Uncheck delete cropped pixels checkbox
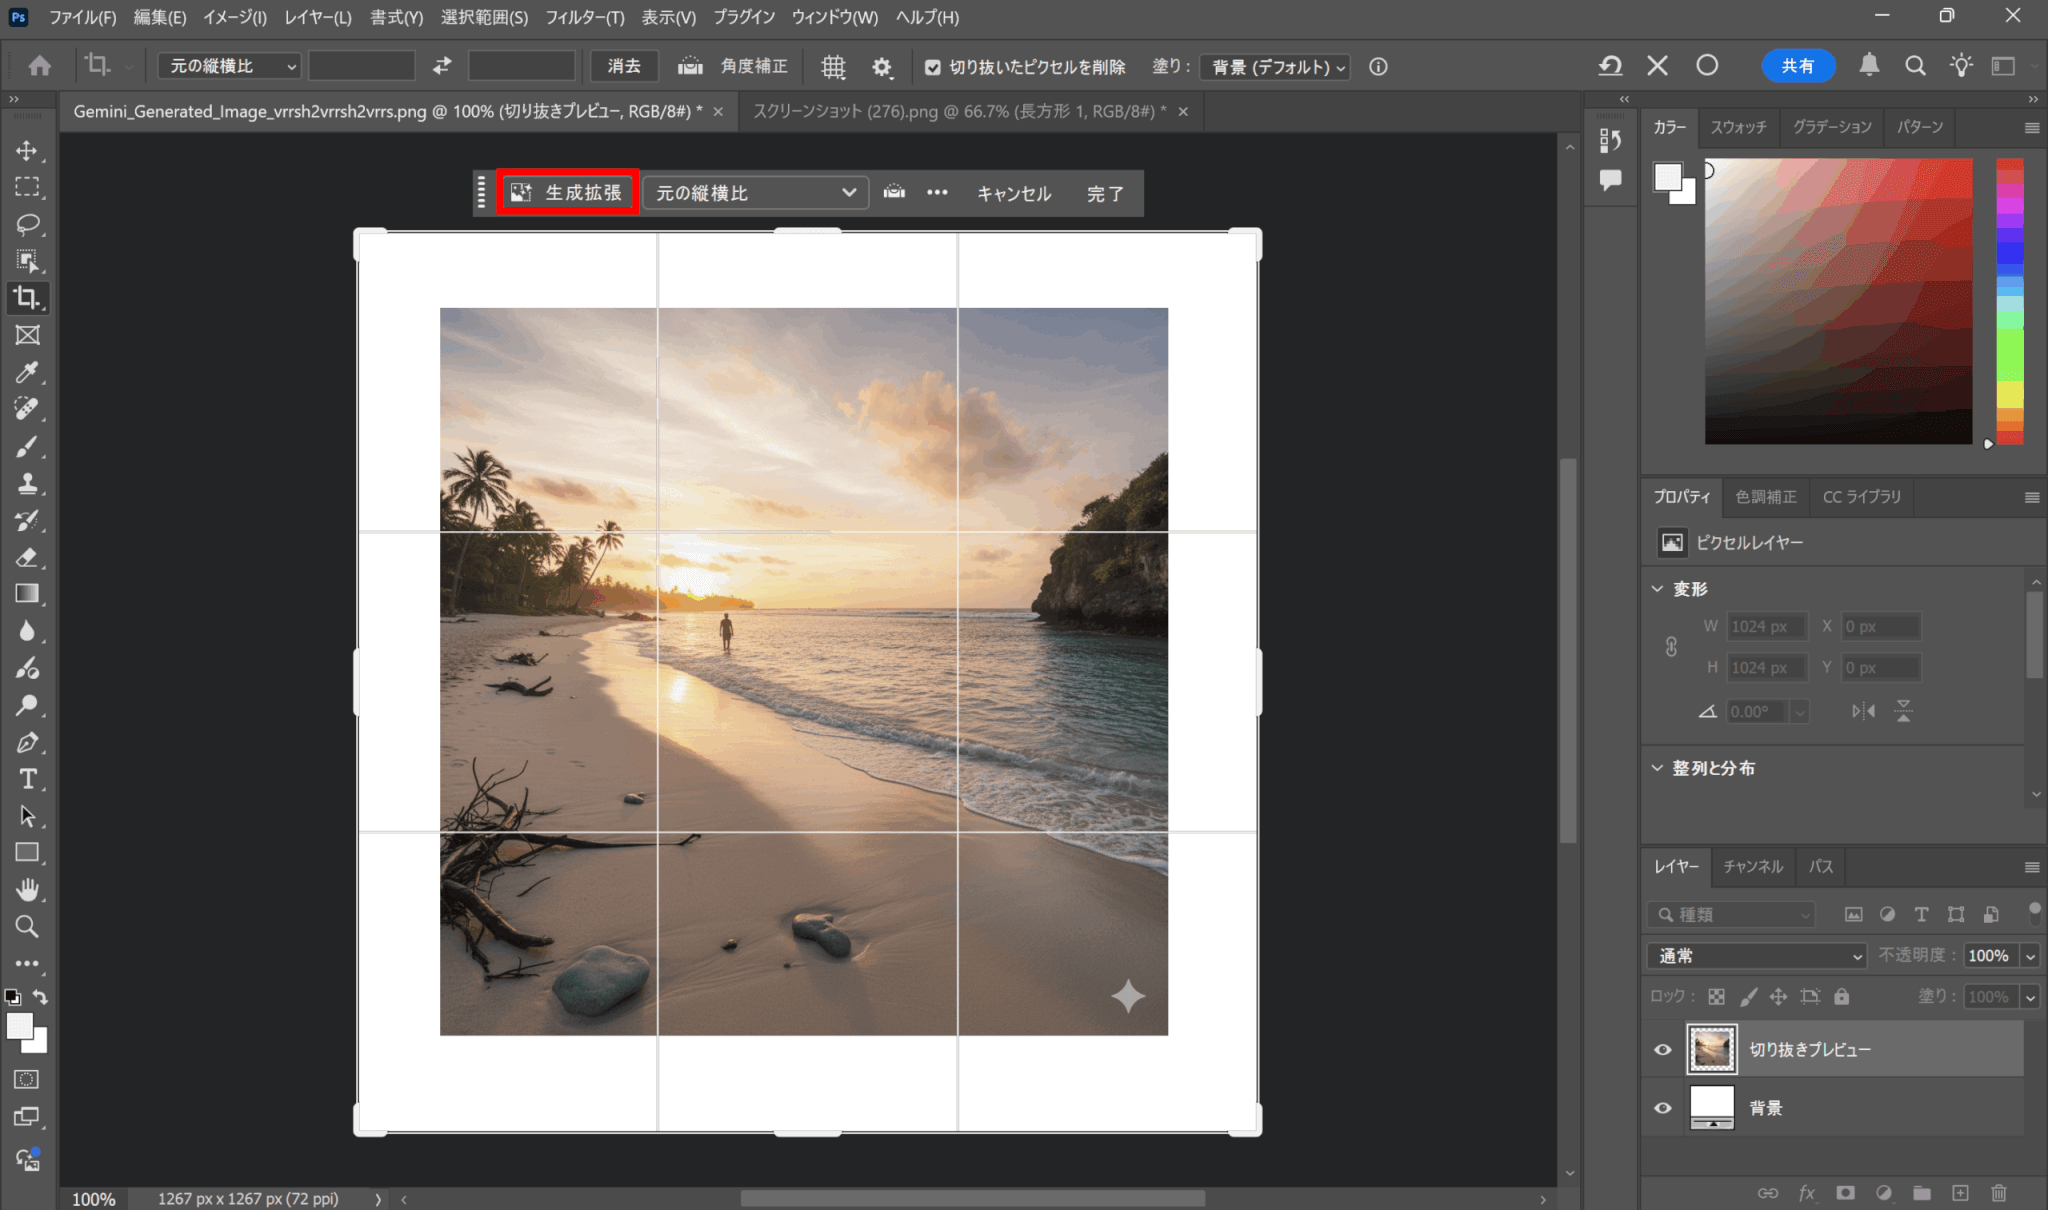This screenshot has height=1210, width=2048. click(932, 67)
